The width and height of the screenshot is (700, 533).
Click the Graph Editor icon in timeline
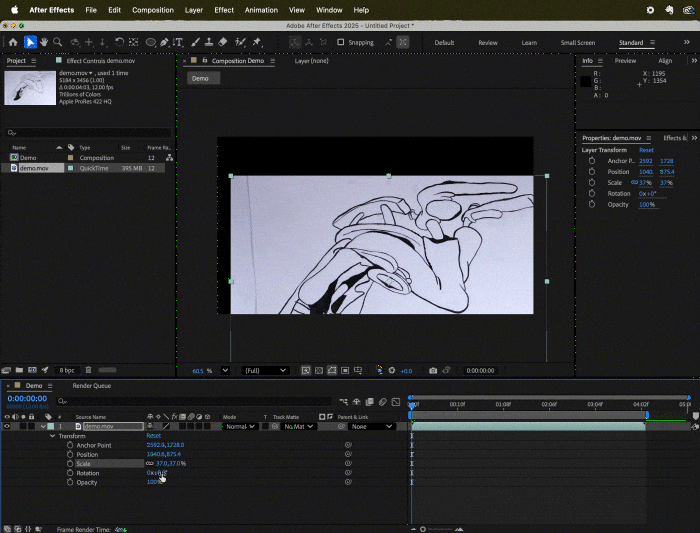click(x=396, y=402)
